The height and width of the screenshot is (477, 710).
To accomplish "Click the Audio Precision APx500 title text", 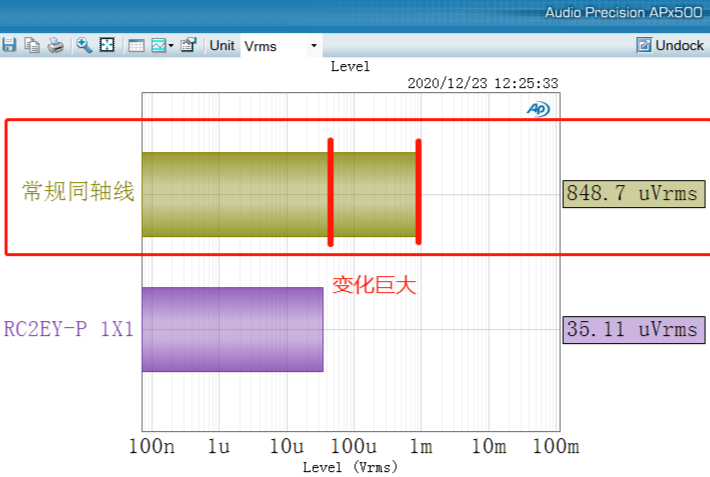I will pyautogui.click(x=624, y=12).
